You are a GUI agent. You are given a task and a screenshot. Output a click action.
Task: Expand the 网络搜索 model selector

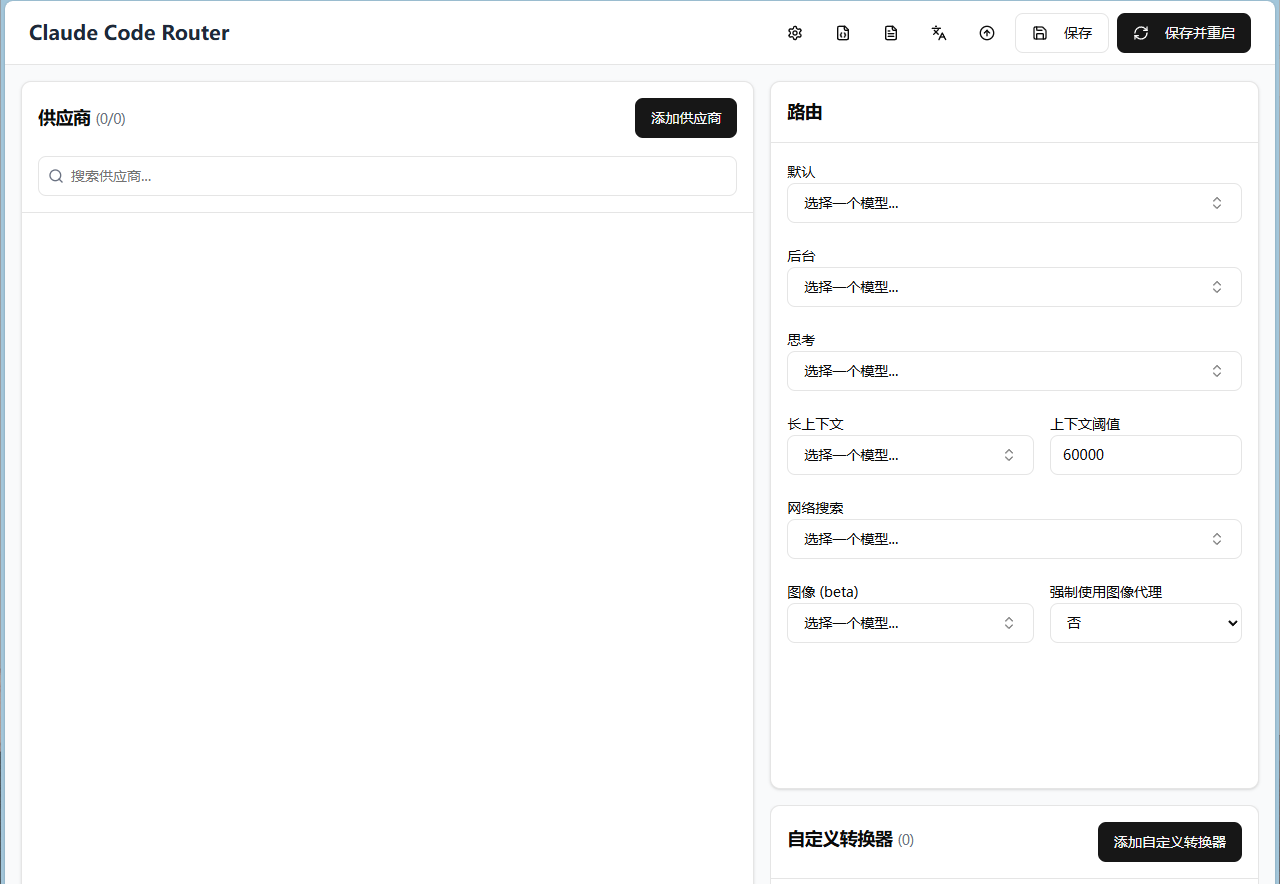tap(1014, 539)
